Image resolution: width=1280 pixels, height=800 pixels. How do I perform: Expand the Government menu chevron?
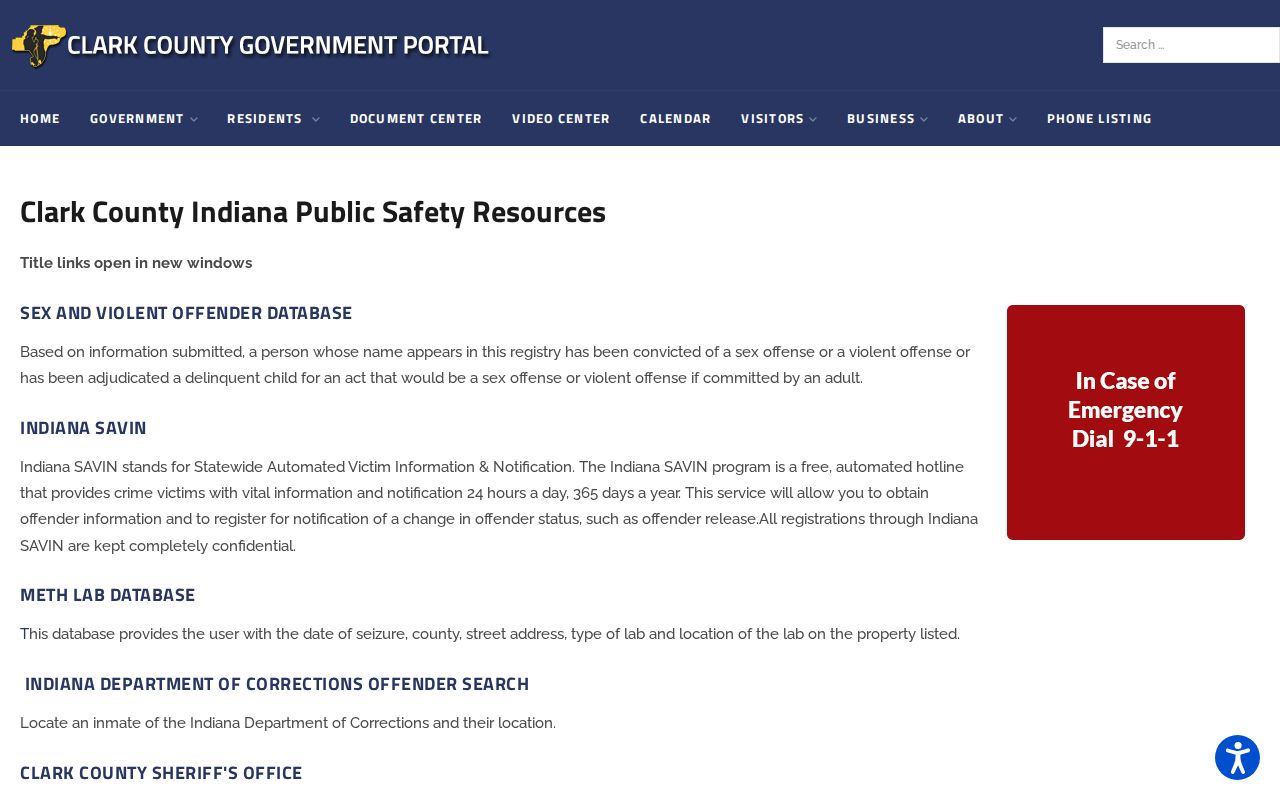tap(194, 119)
